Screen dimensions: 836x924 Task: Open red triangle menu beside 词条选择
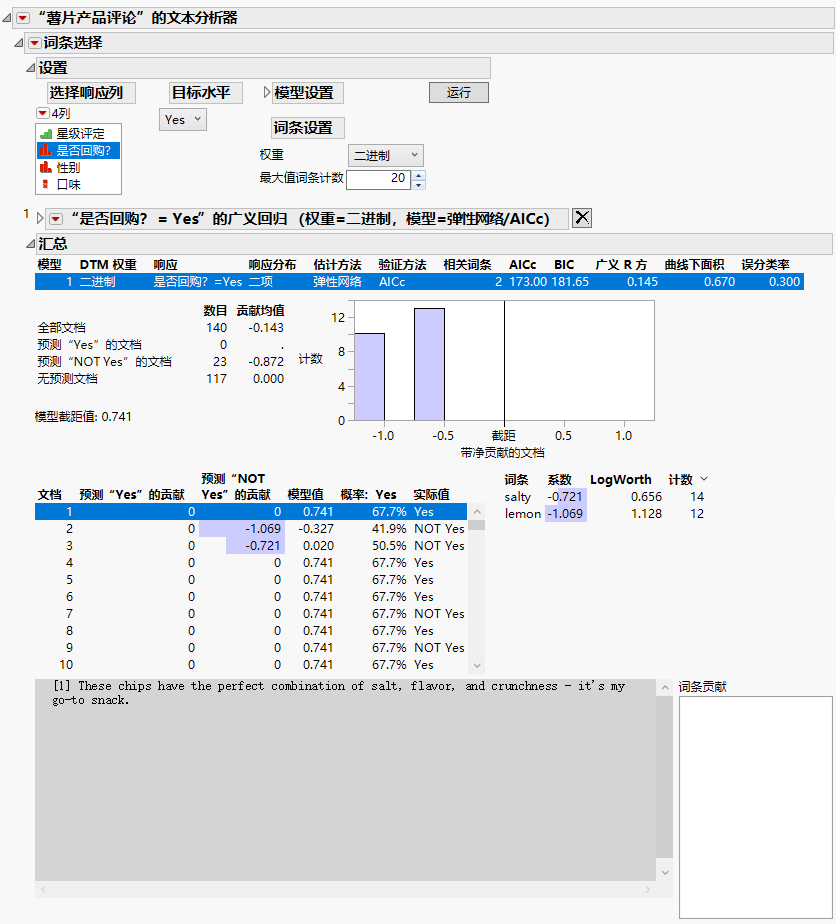35,43
